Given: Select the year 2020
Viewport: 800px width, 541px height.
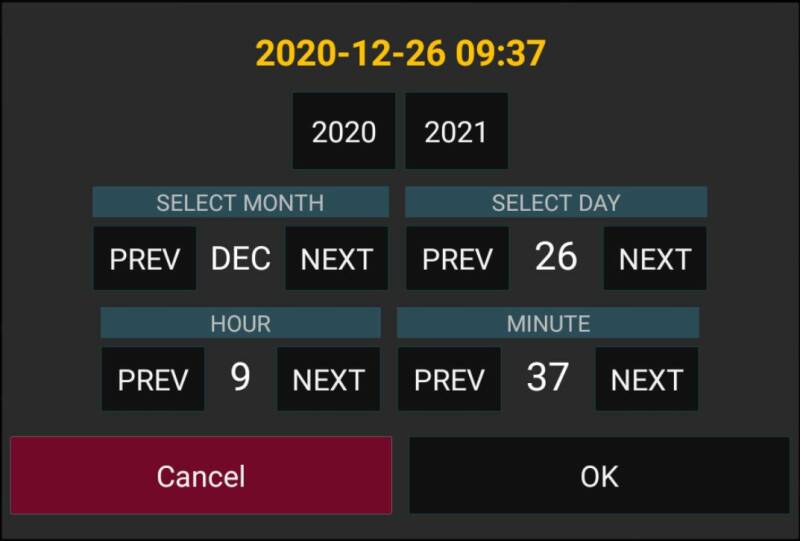Looking at the screenshot, I should point(344,132).
